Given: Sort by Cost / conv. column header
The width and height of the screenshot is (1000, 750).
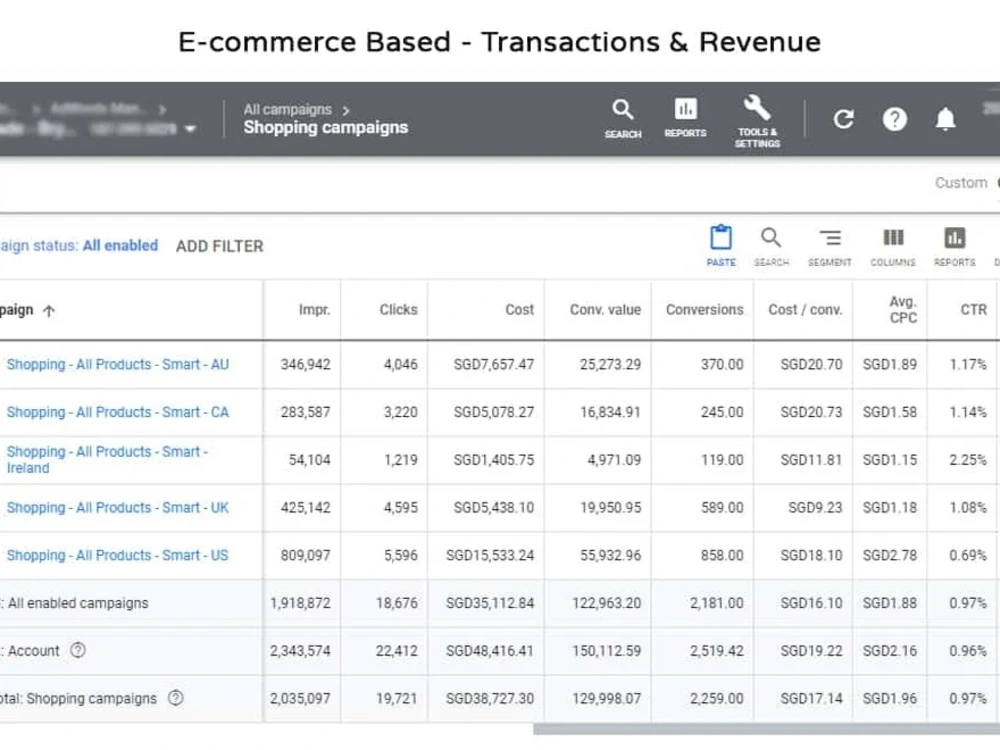Looking at the screenshot, I should point(805,310).
